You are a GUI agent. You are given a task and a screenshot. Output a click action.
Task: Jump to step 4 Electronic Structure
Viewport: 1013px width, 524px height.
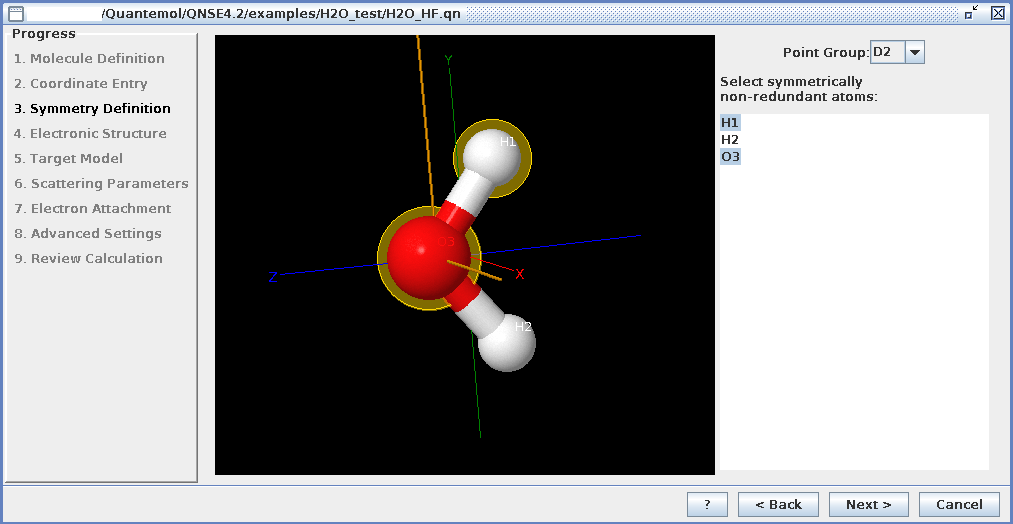coord(90,134)
